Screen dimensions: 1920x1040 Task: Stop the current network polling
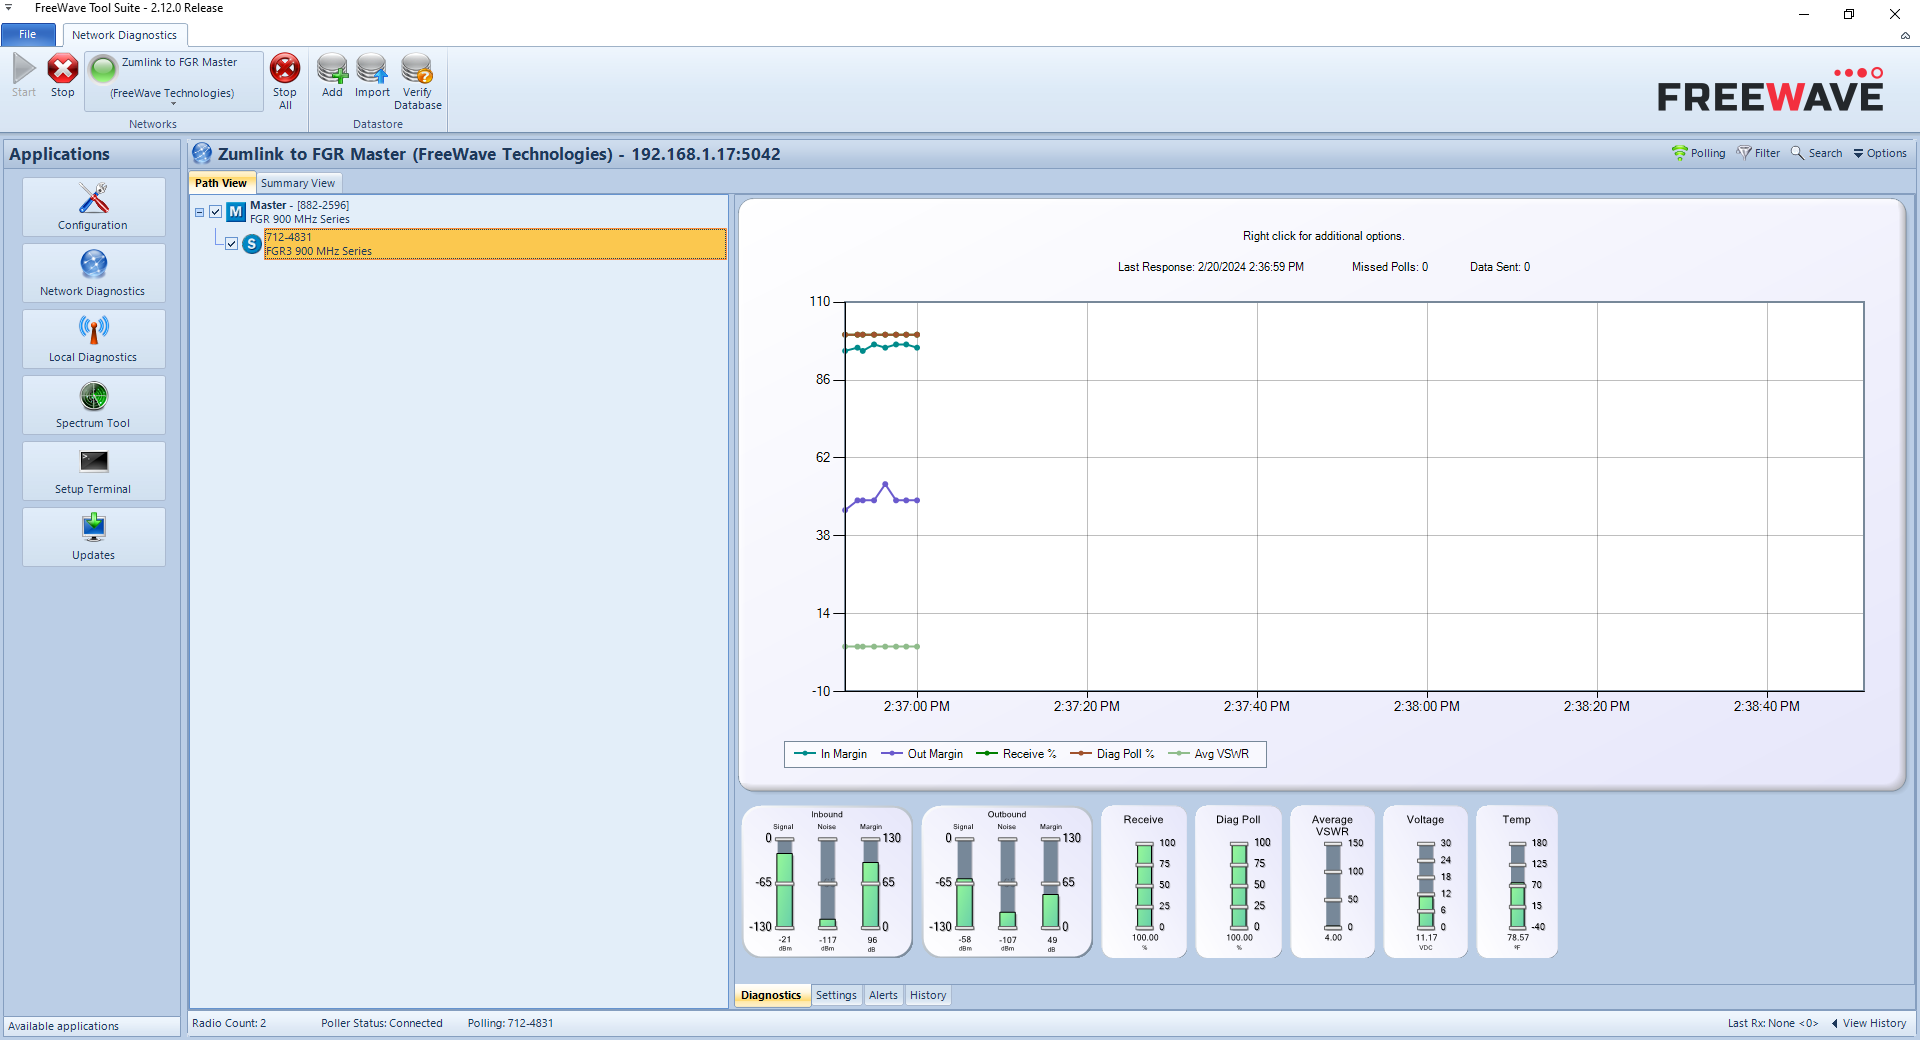coord(63,76)
